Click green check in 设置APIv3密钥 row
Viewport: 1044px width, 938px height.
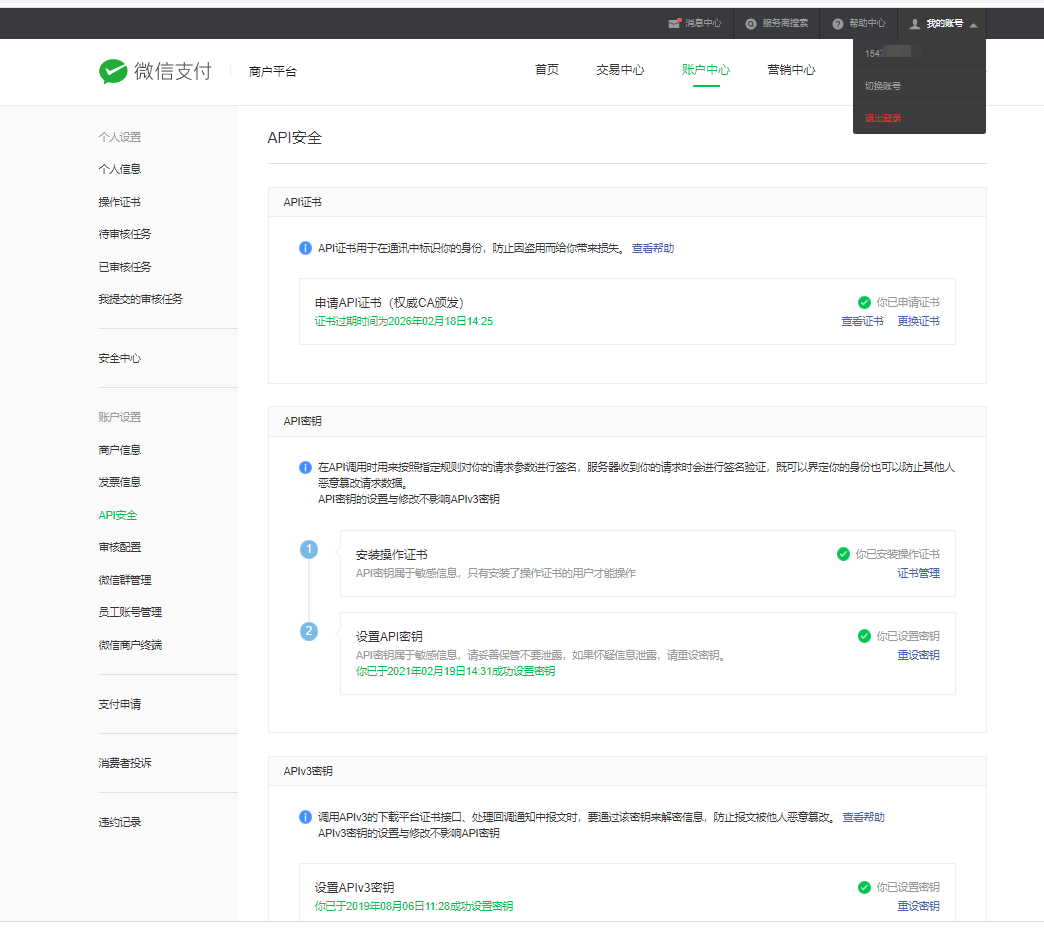point(864,887)
